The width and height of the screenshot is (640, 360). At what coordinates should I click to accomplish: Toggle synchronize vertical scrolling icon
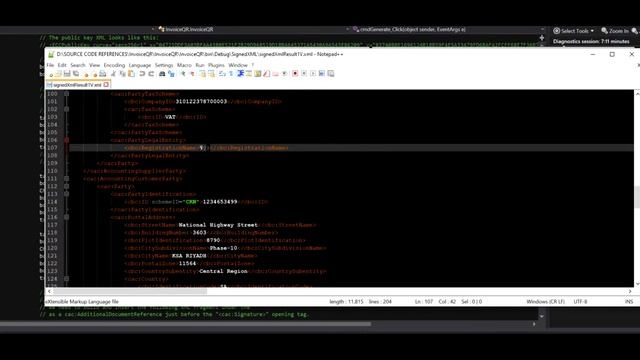tap(202, 74)
